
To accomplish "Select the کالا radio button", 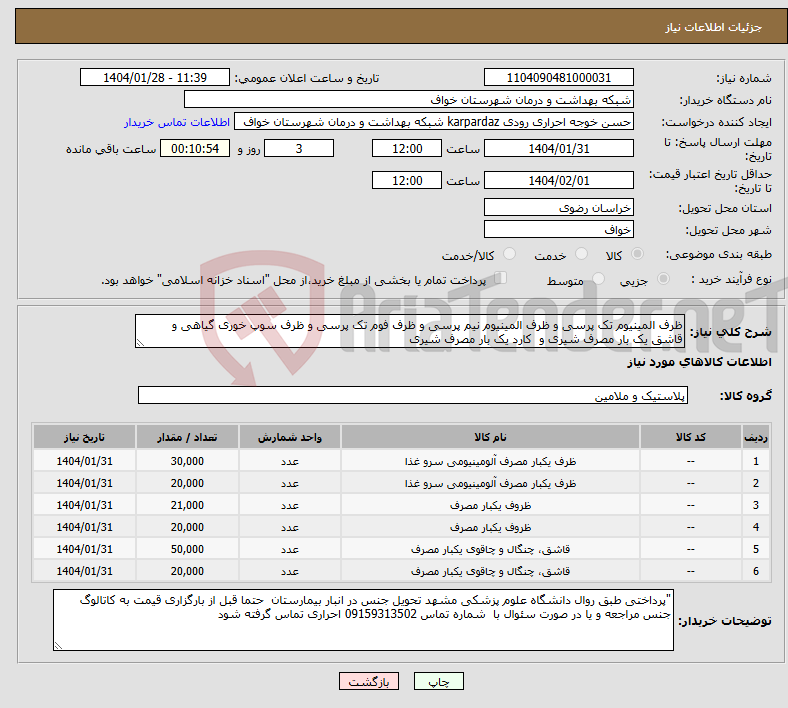I will tap(637, 254).
